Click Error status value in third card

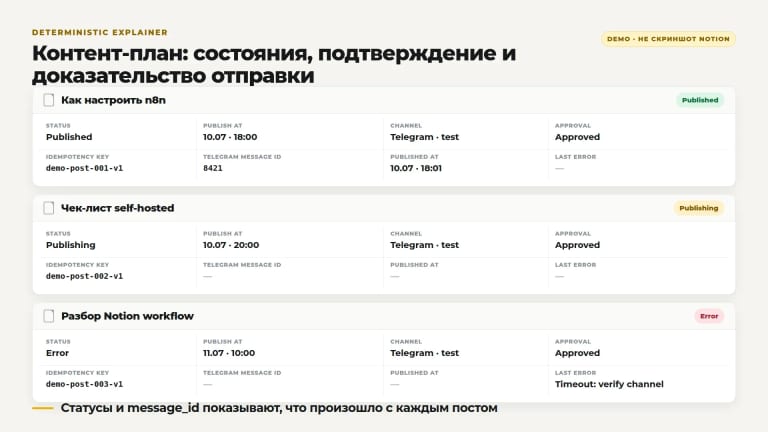tap(57, 353)
